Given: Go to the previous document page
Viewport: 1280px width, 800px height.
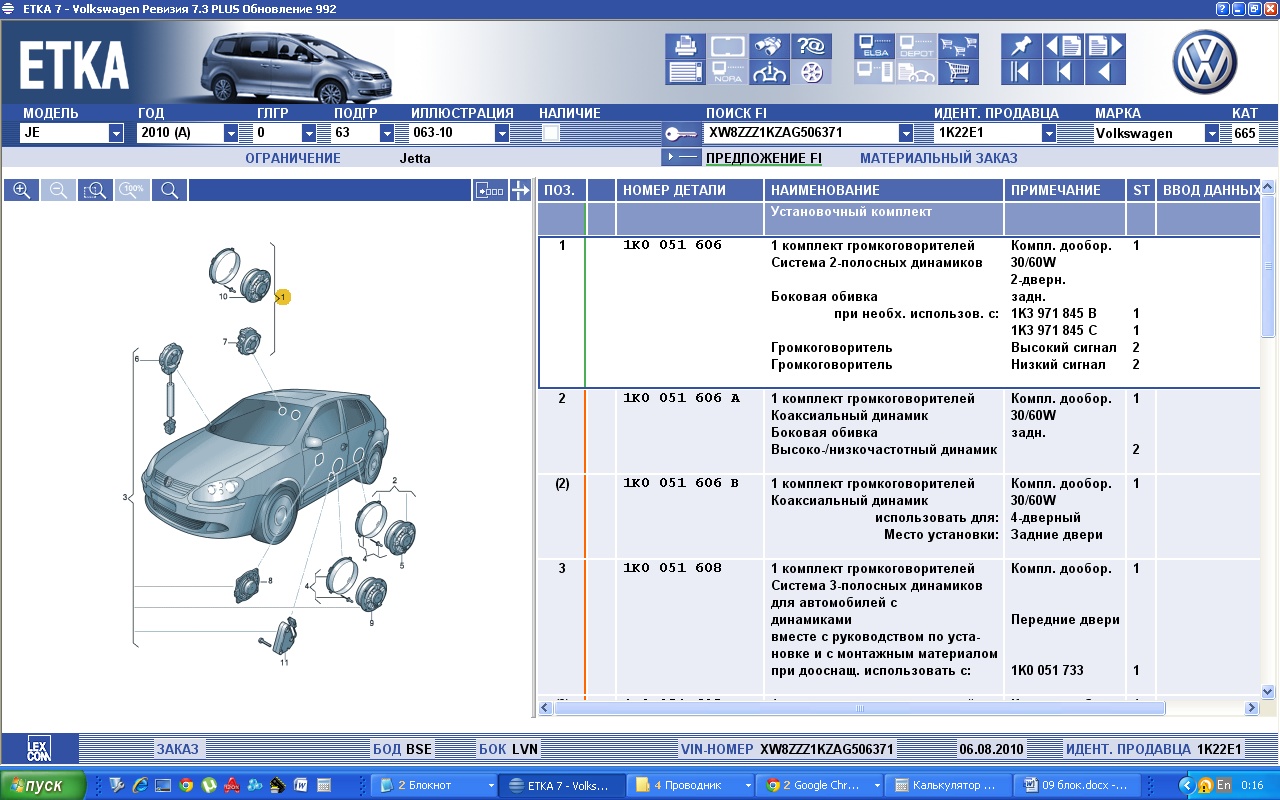Looking at the screenshot, I should tap(1064, 46).
